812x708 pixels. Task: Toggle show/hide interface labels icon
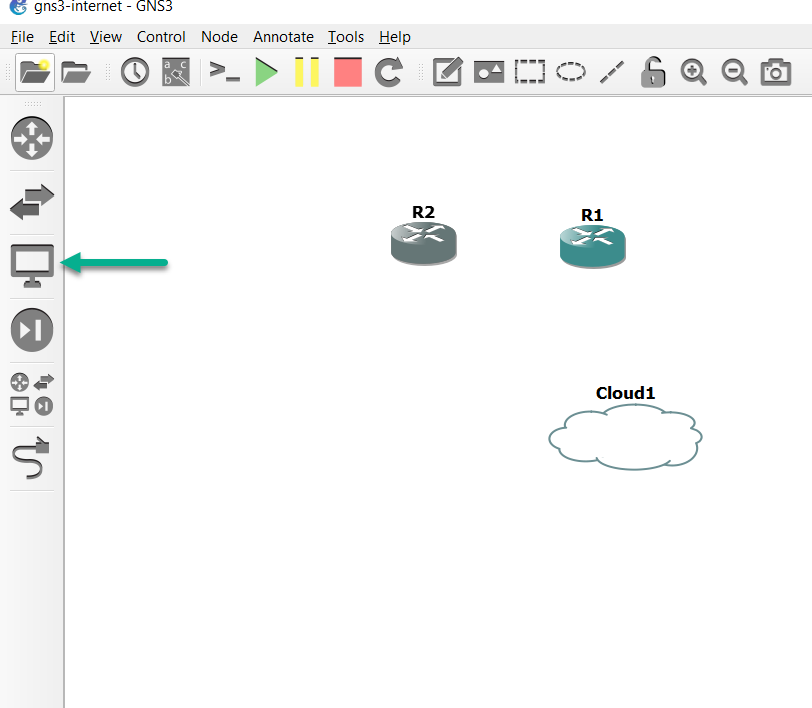coord(176,72)
